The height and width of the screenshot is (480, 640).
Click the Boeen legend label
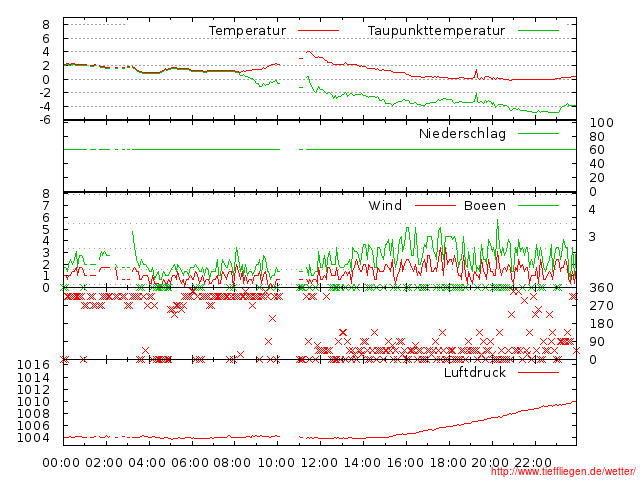485,205
